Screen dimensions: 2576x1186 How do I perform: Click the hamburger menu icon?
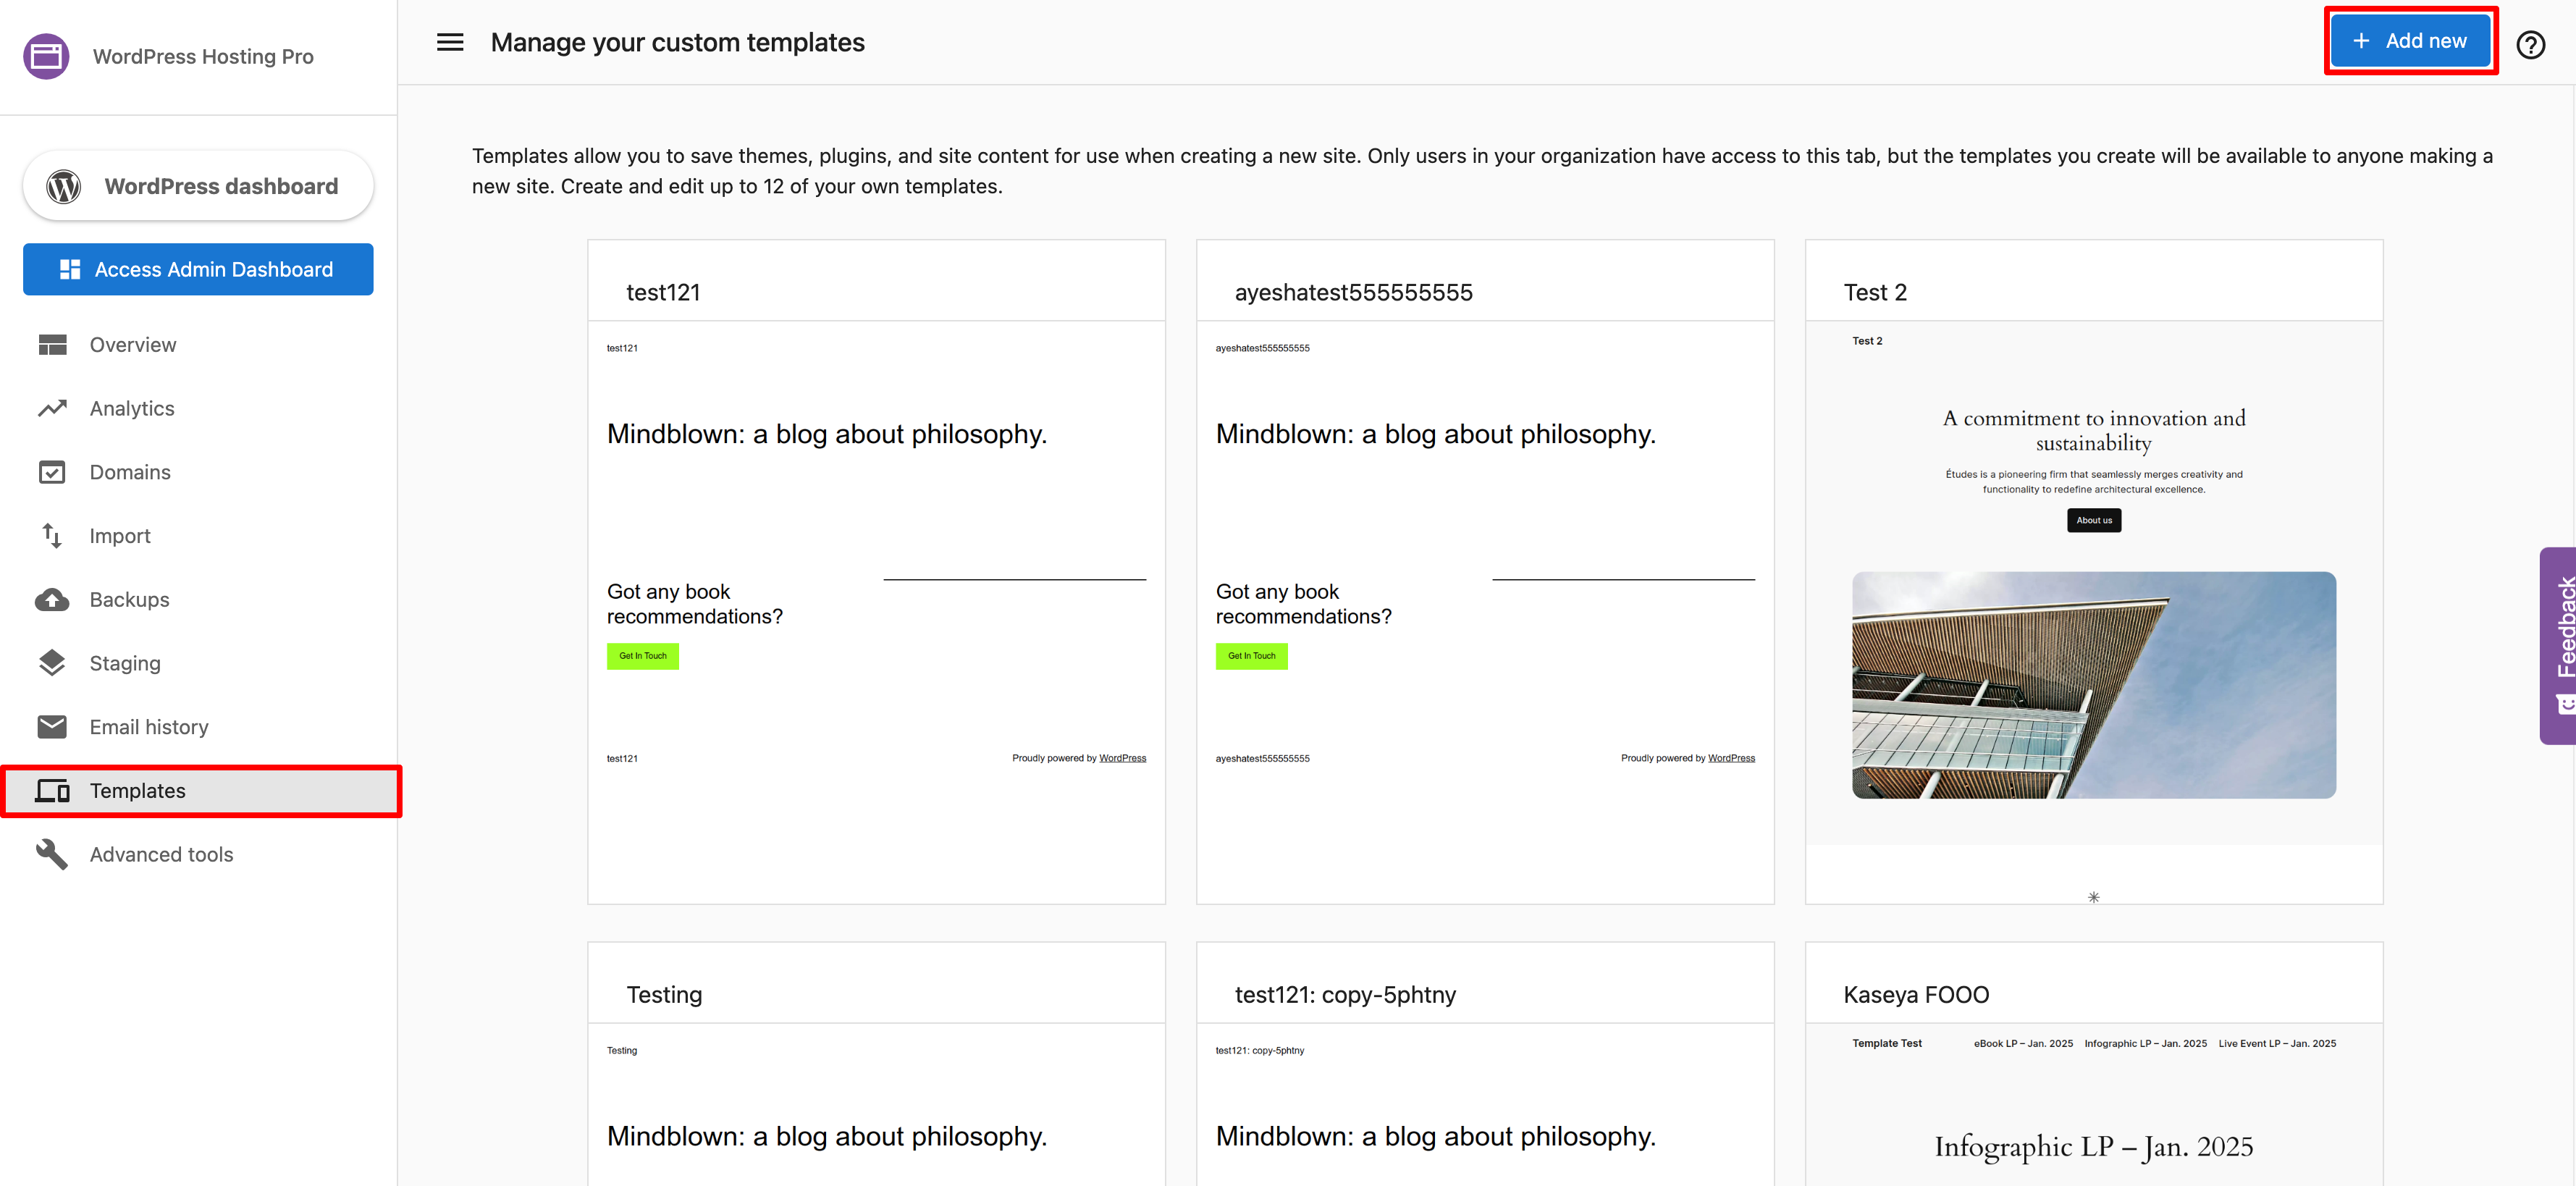coord(450,42)
